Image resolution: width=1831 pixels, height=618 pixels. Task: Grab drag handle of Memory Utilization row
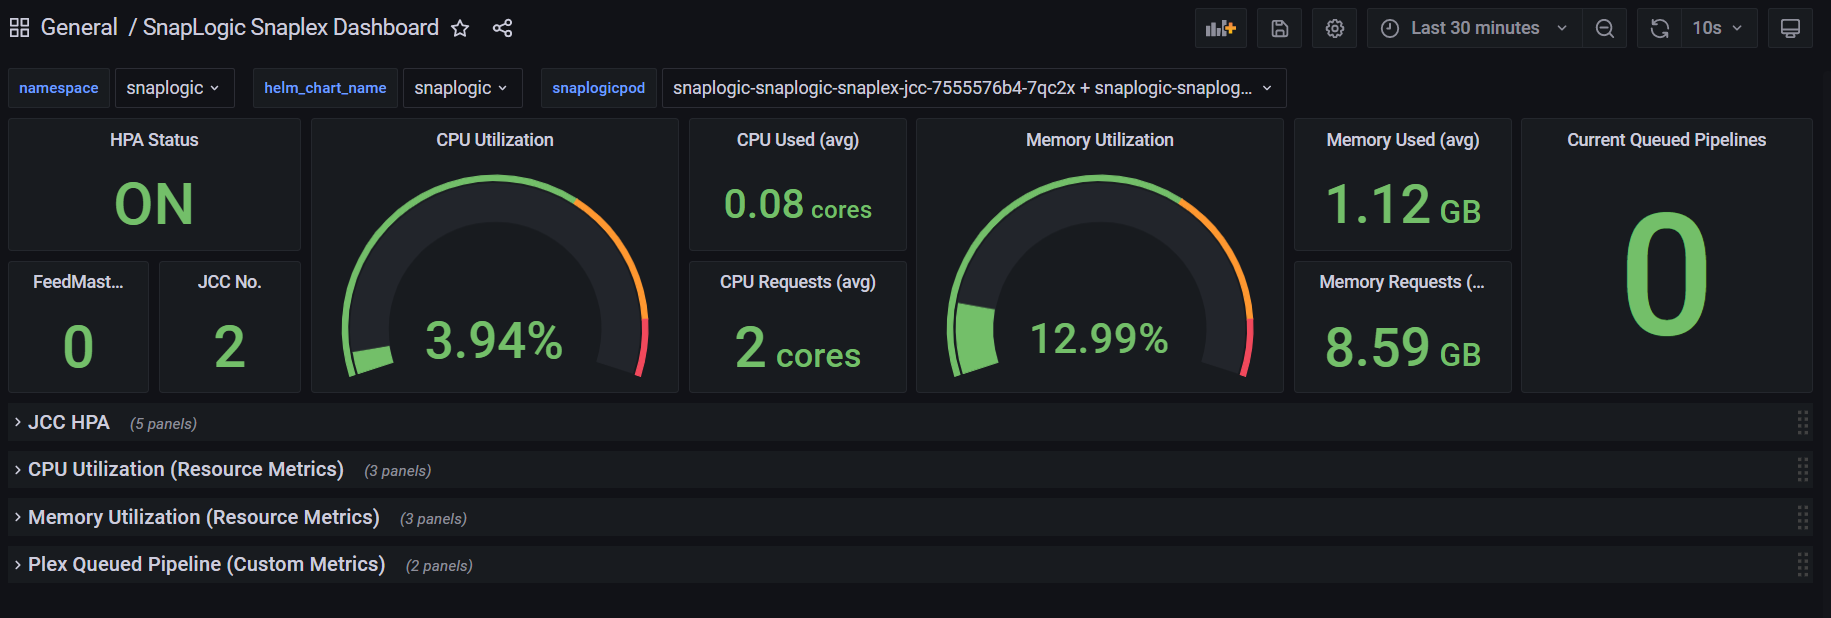1802,517
